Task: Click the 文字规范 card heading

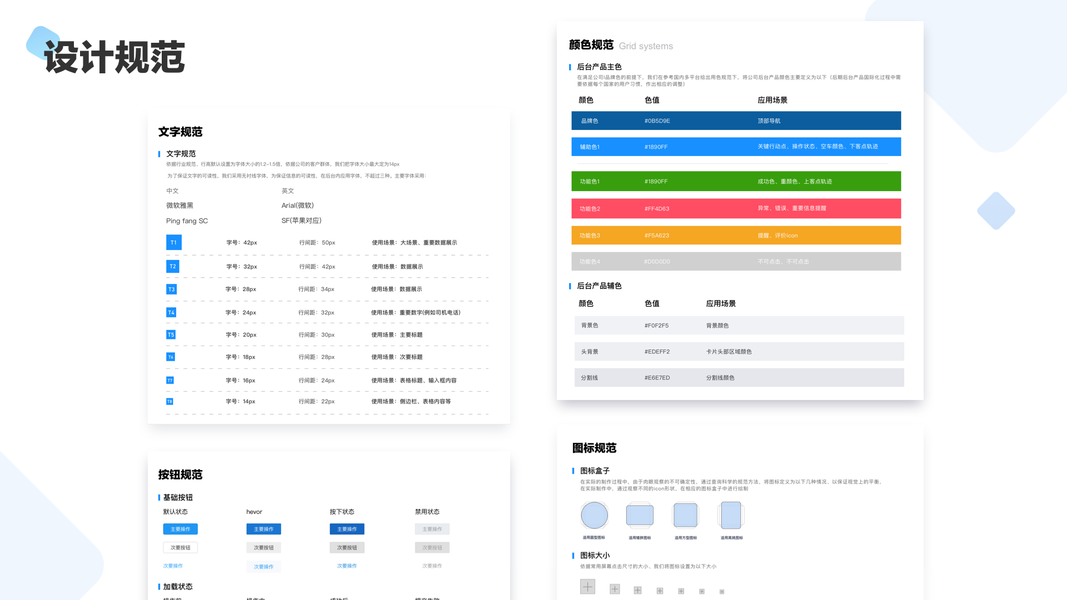Action: click(x=180, y=131)
